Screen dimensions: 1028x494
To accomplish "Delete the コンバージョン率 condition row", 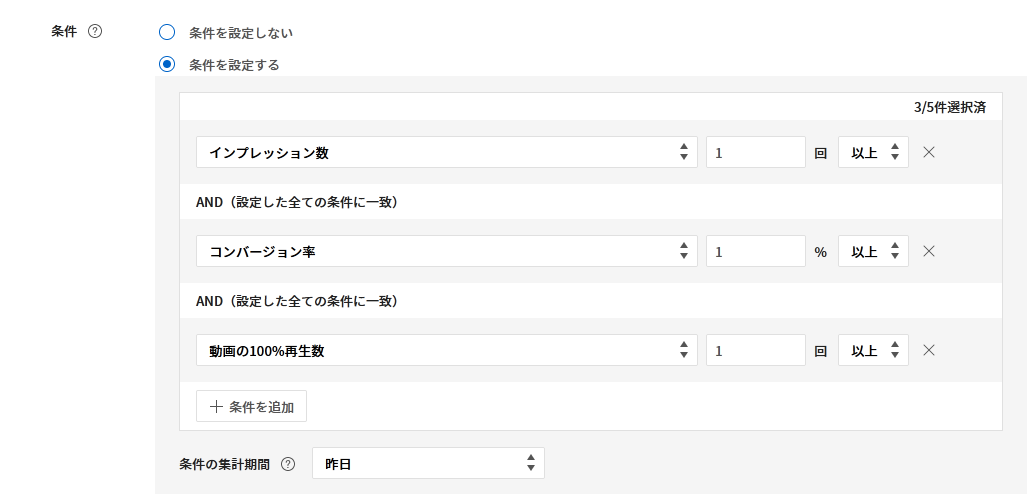I will coord(928,251).
